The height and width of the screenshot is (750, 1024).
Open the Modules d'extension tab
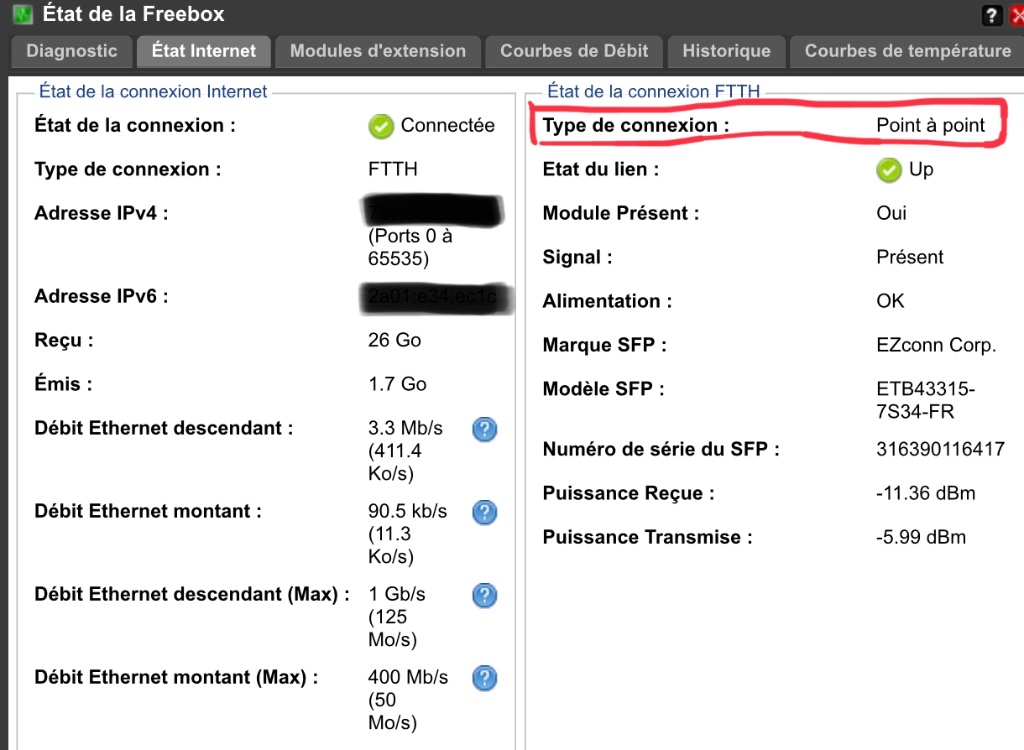point(378,51)
